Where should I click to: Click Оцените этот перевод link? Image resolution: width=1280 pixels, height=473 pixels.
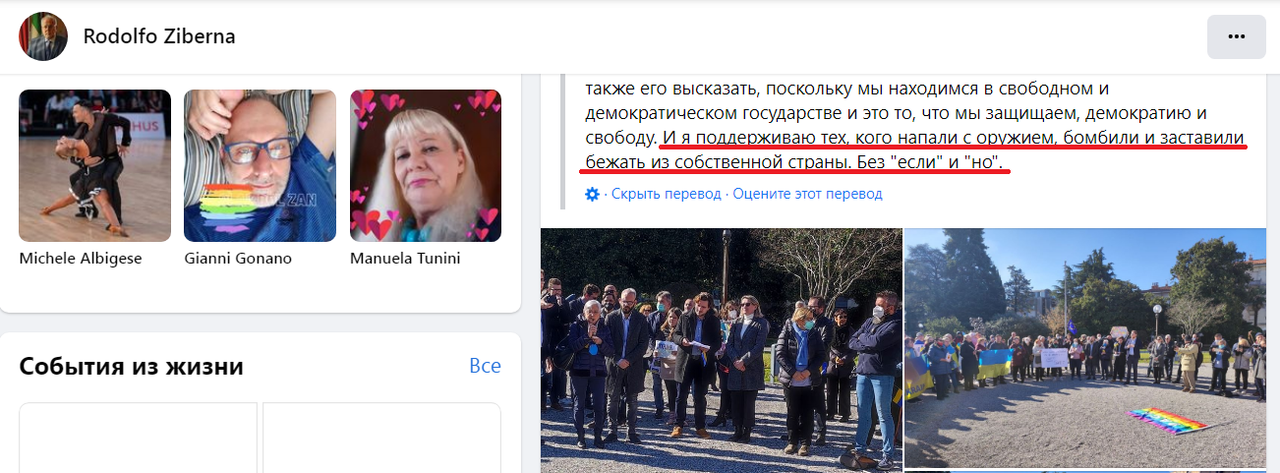tap(807, 194)
